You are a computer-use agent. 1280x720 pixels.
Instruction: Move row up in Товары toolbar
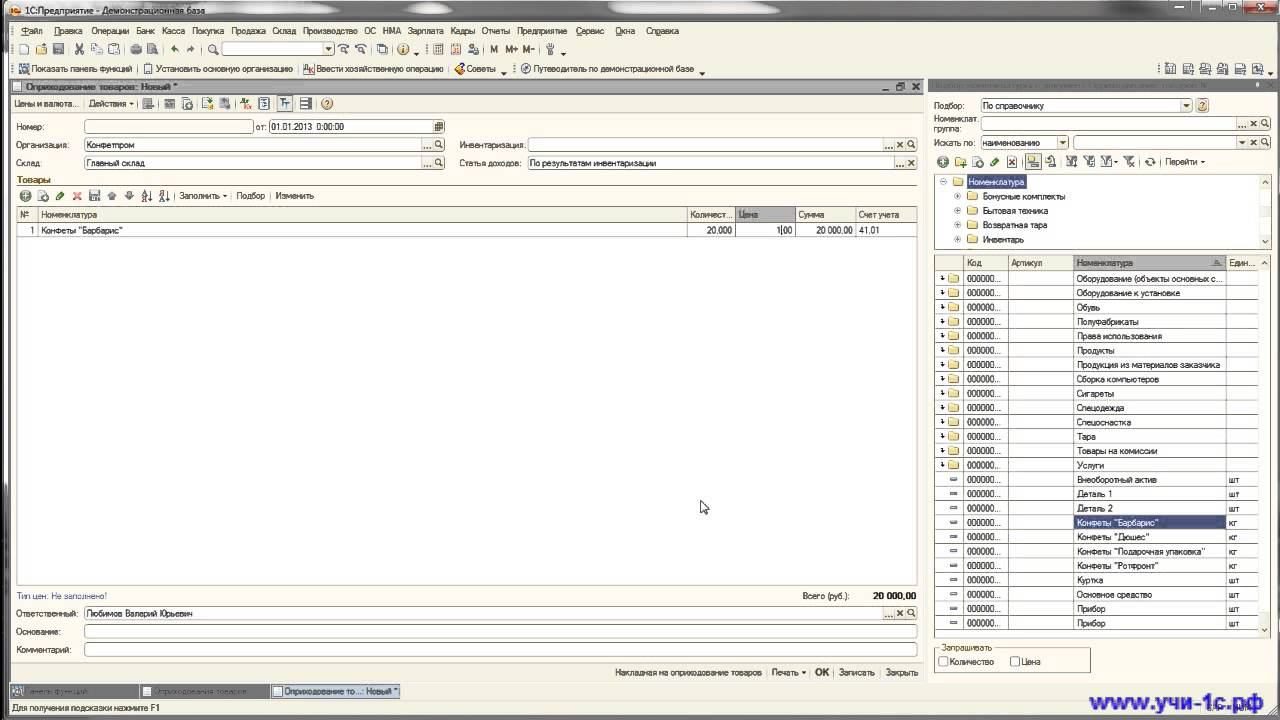[x=112, y=196]
